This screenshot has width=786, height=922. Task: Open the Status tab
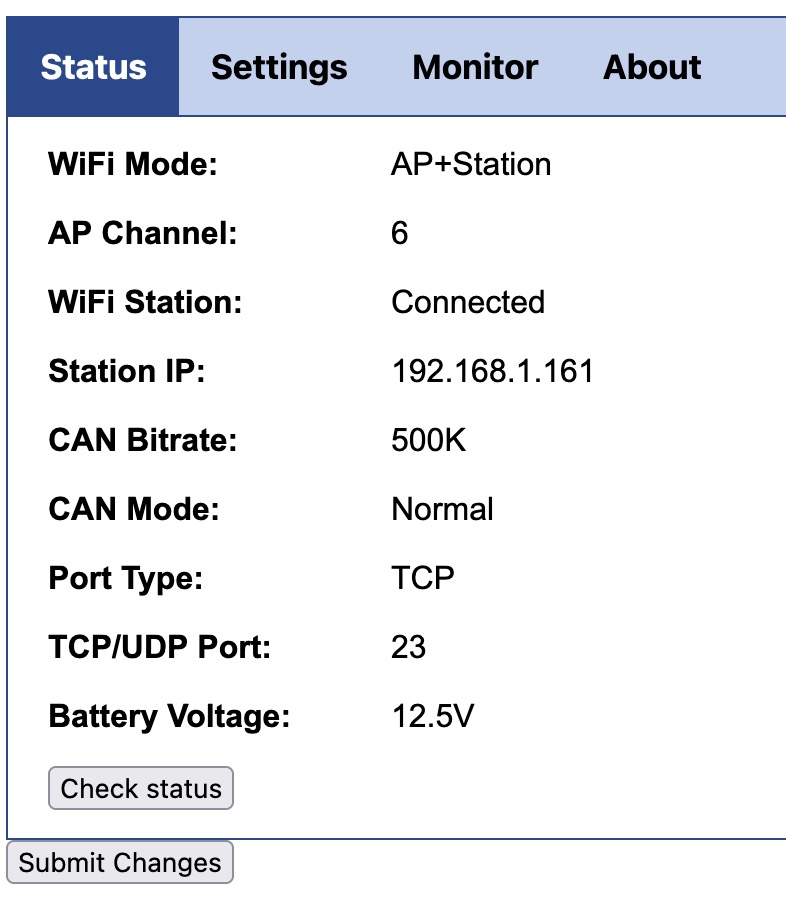tap(93, 66)
